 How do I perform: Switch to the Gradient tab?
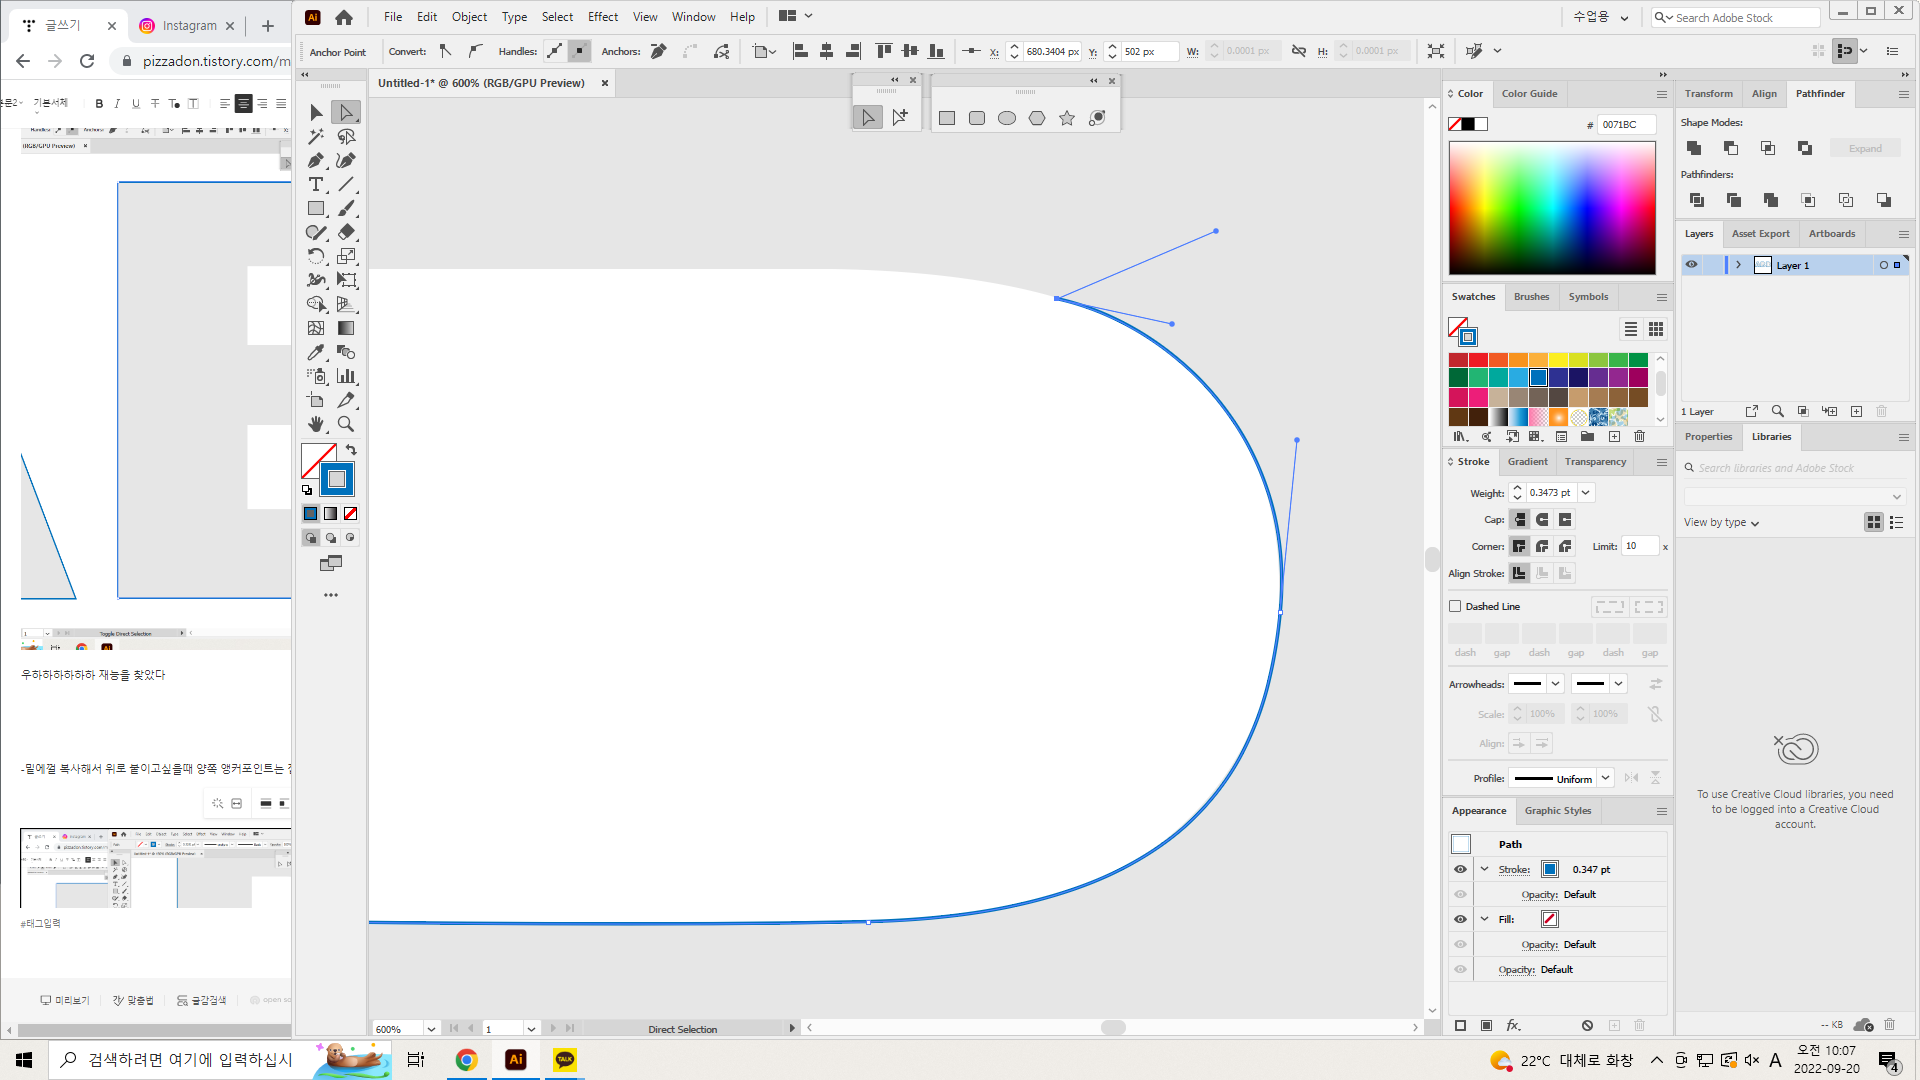click(1527, 462)
